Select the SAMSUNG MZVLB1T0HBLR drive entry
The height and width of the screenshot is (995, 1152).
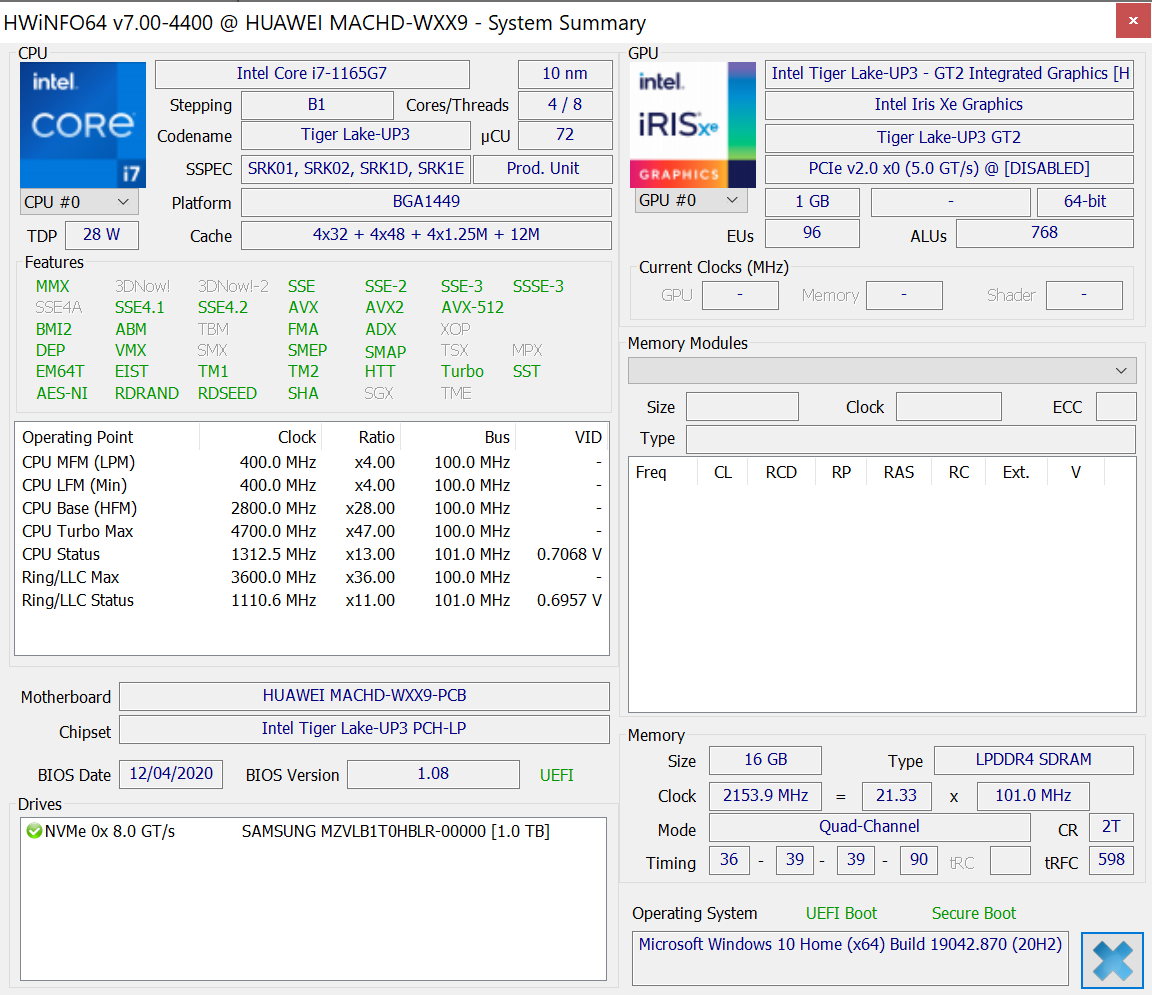(395, 831)
